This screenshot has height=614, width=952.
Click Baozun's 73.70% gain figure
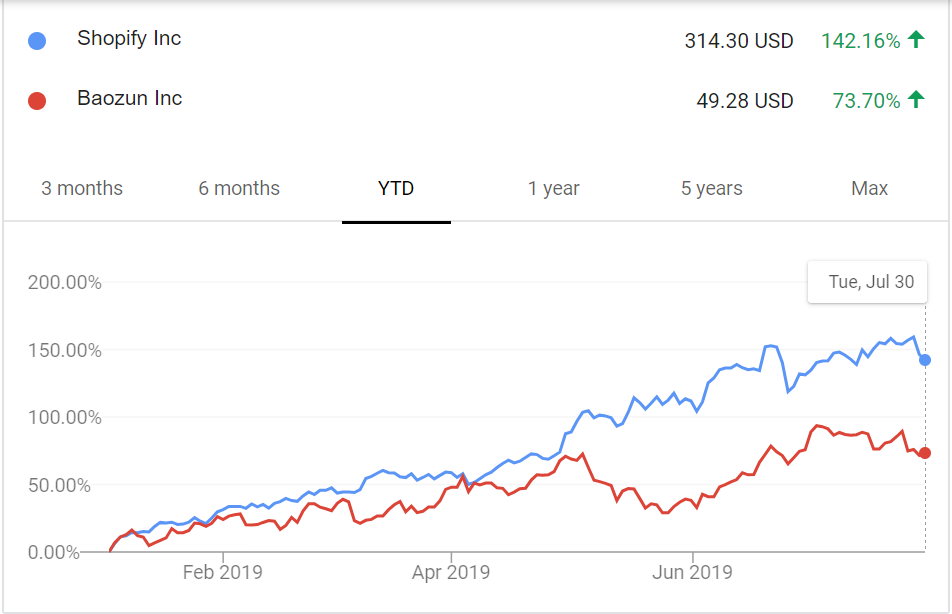[x=866, y=101]
